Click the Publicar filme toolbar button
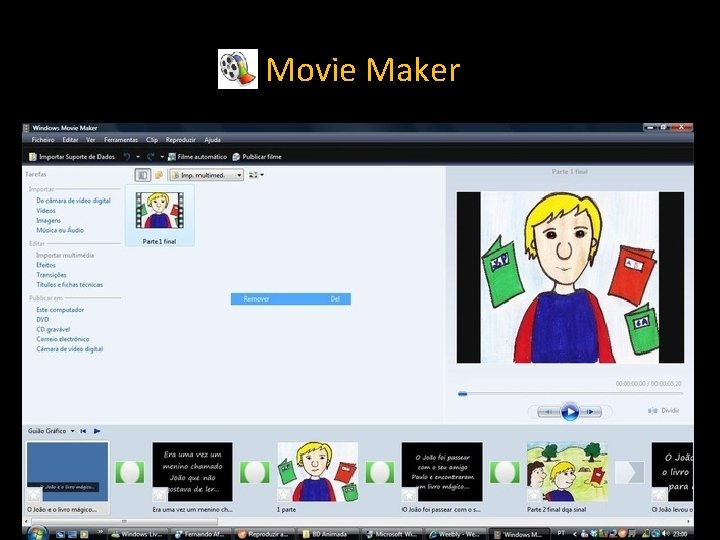Image resolution: width=720 pixels, height=540 pixels. point(257,157)
